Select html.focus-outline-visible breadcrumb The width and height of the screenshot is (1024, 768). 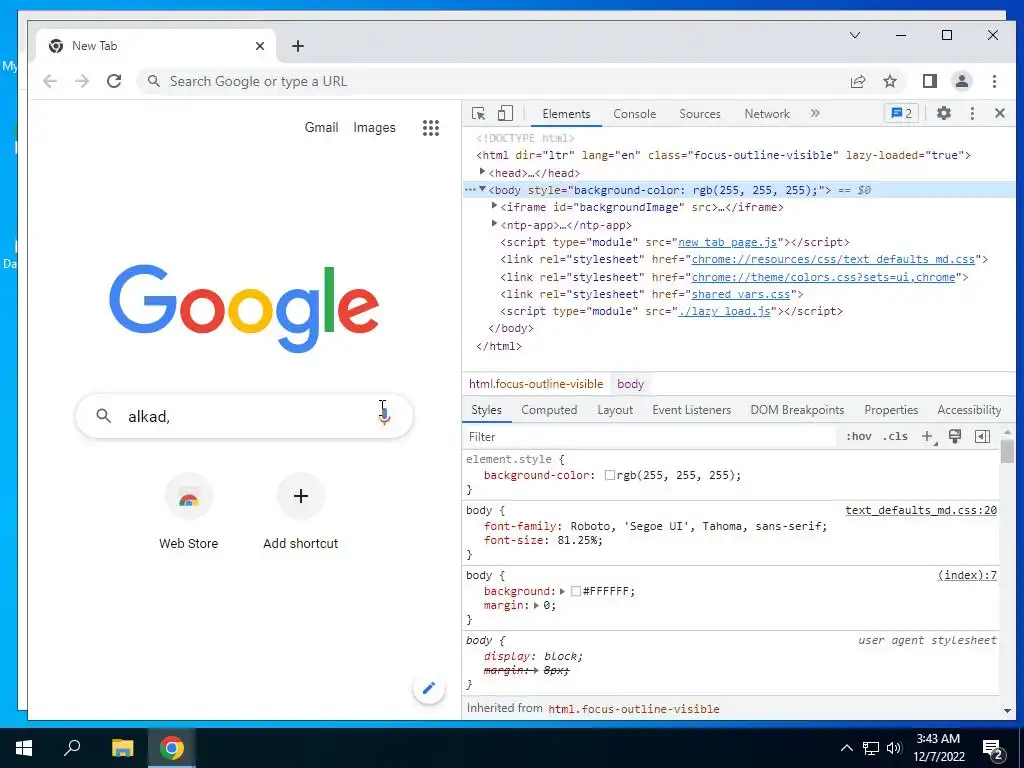click(x=536, y=384)
